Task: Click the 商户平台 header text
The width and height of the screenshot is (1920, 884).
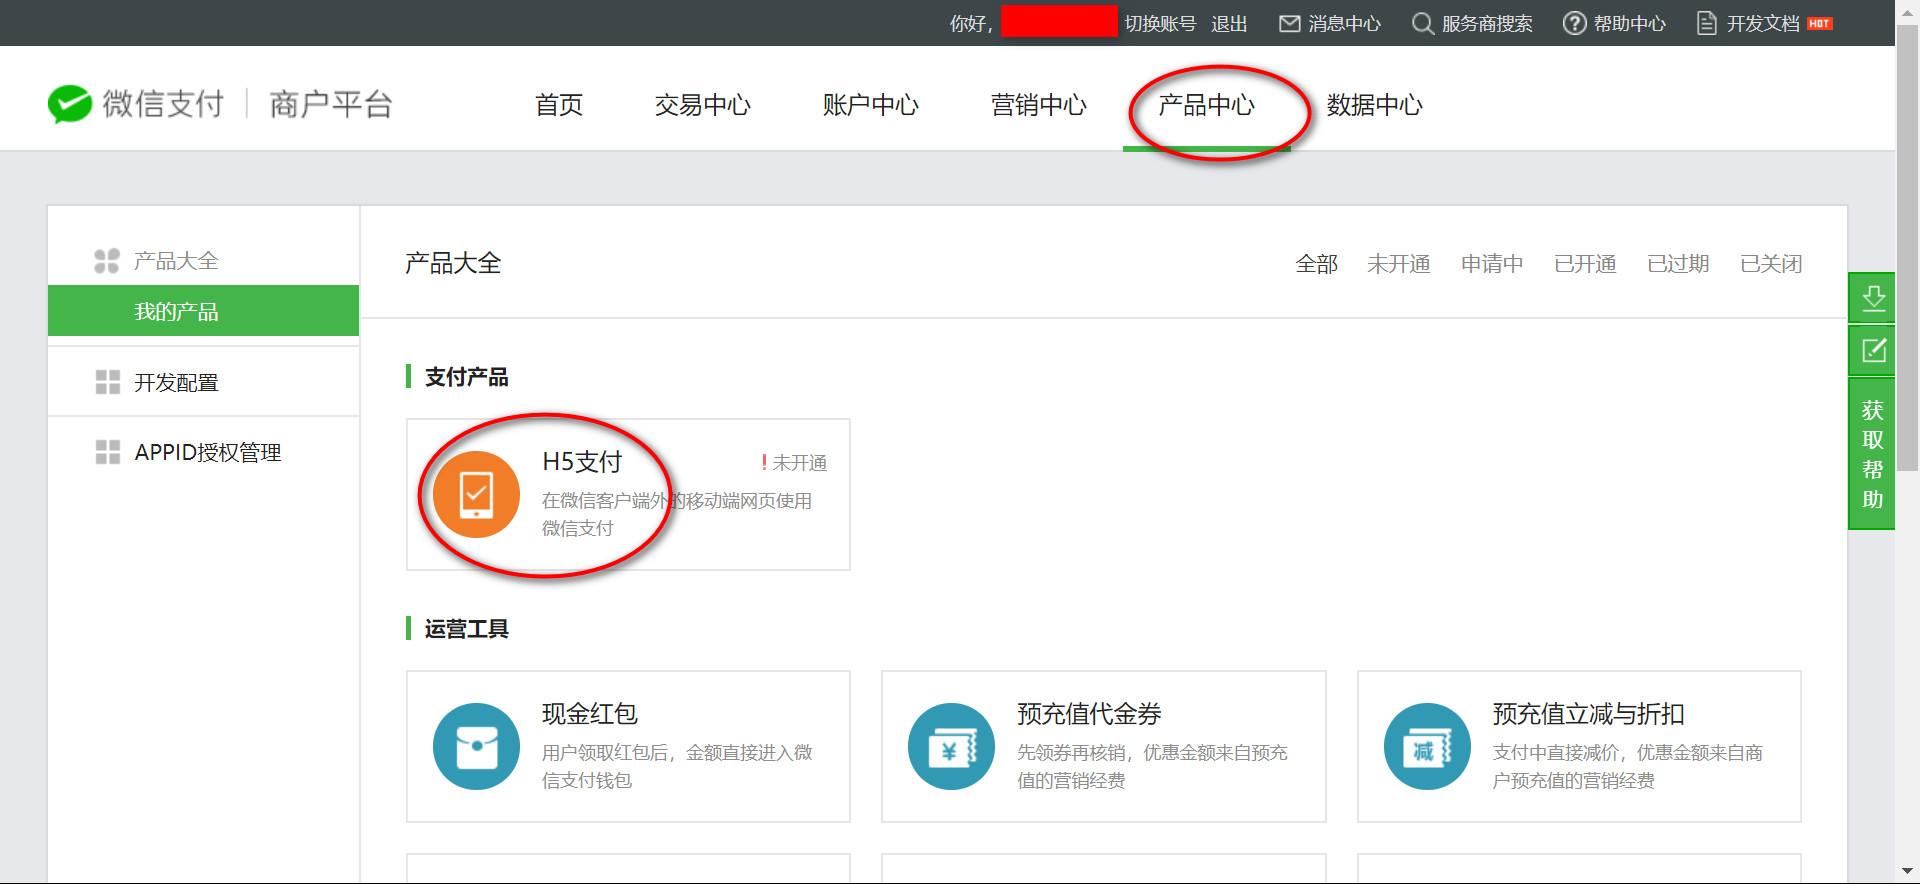Action: pyautogui.click(x=331, y=104)
